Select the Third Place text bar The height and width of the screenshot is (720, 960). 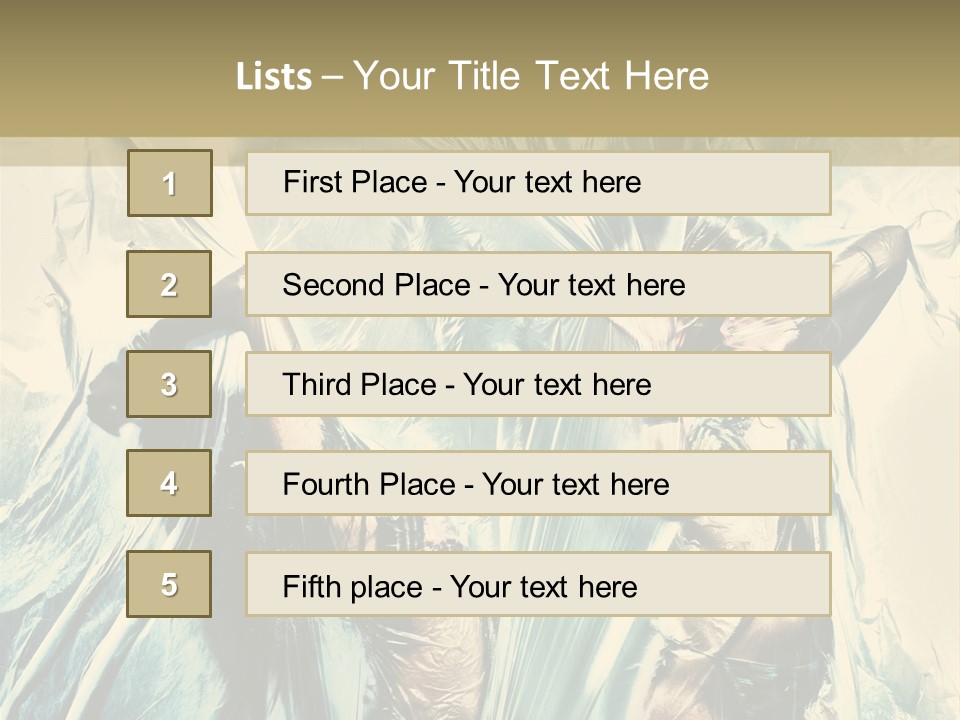[538, 384]
